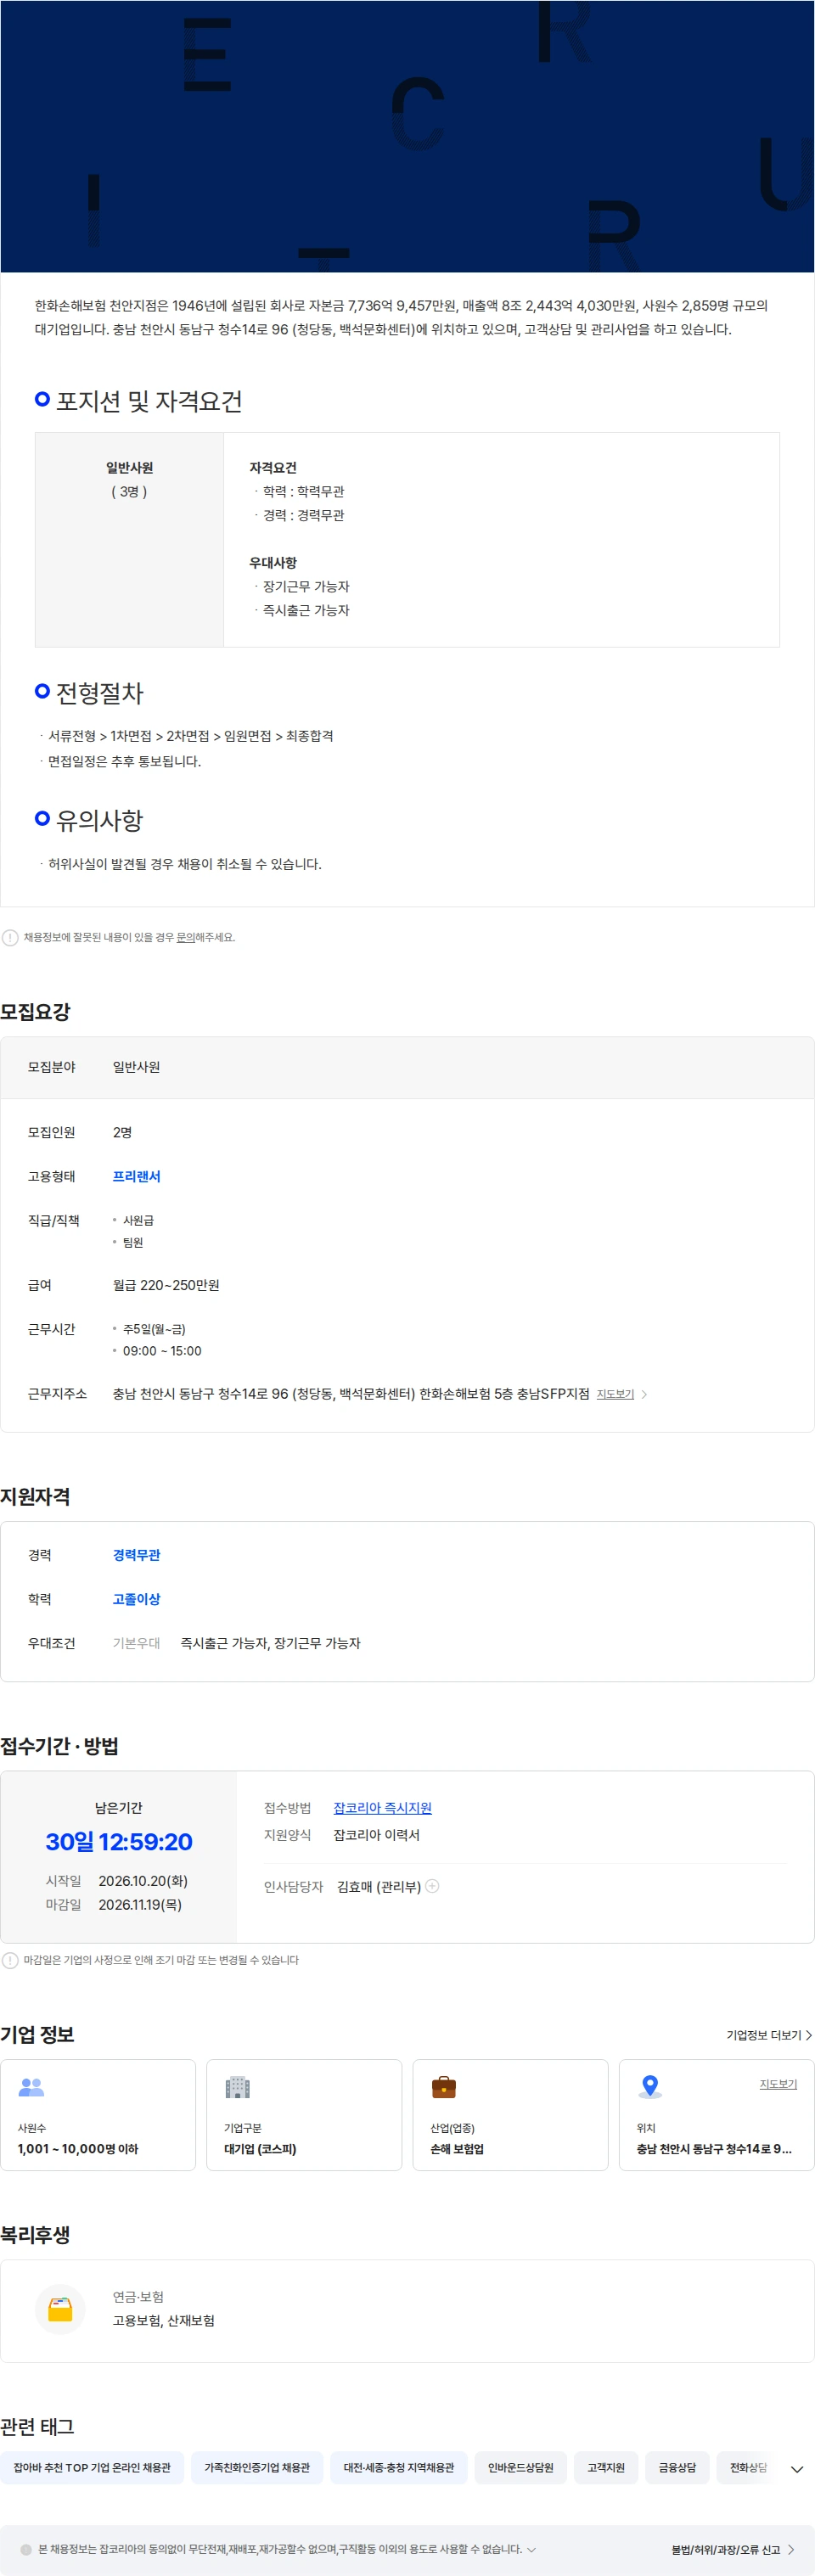Expand contact details plus icon beside 김효매
Screen dimensions: 815x2576
point(432,1886)
